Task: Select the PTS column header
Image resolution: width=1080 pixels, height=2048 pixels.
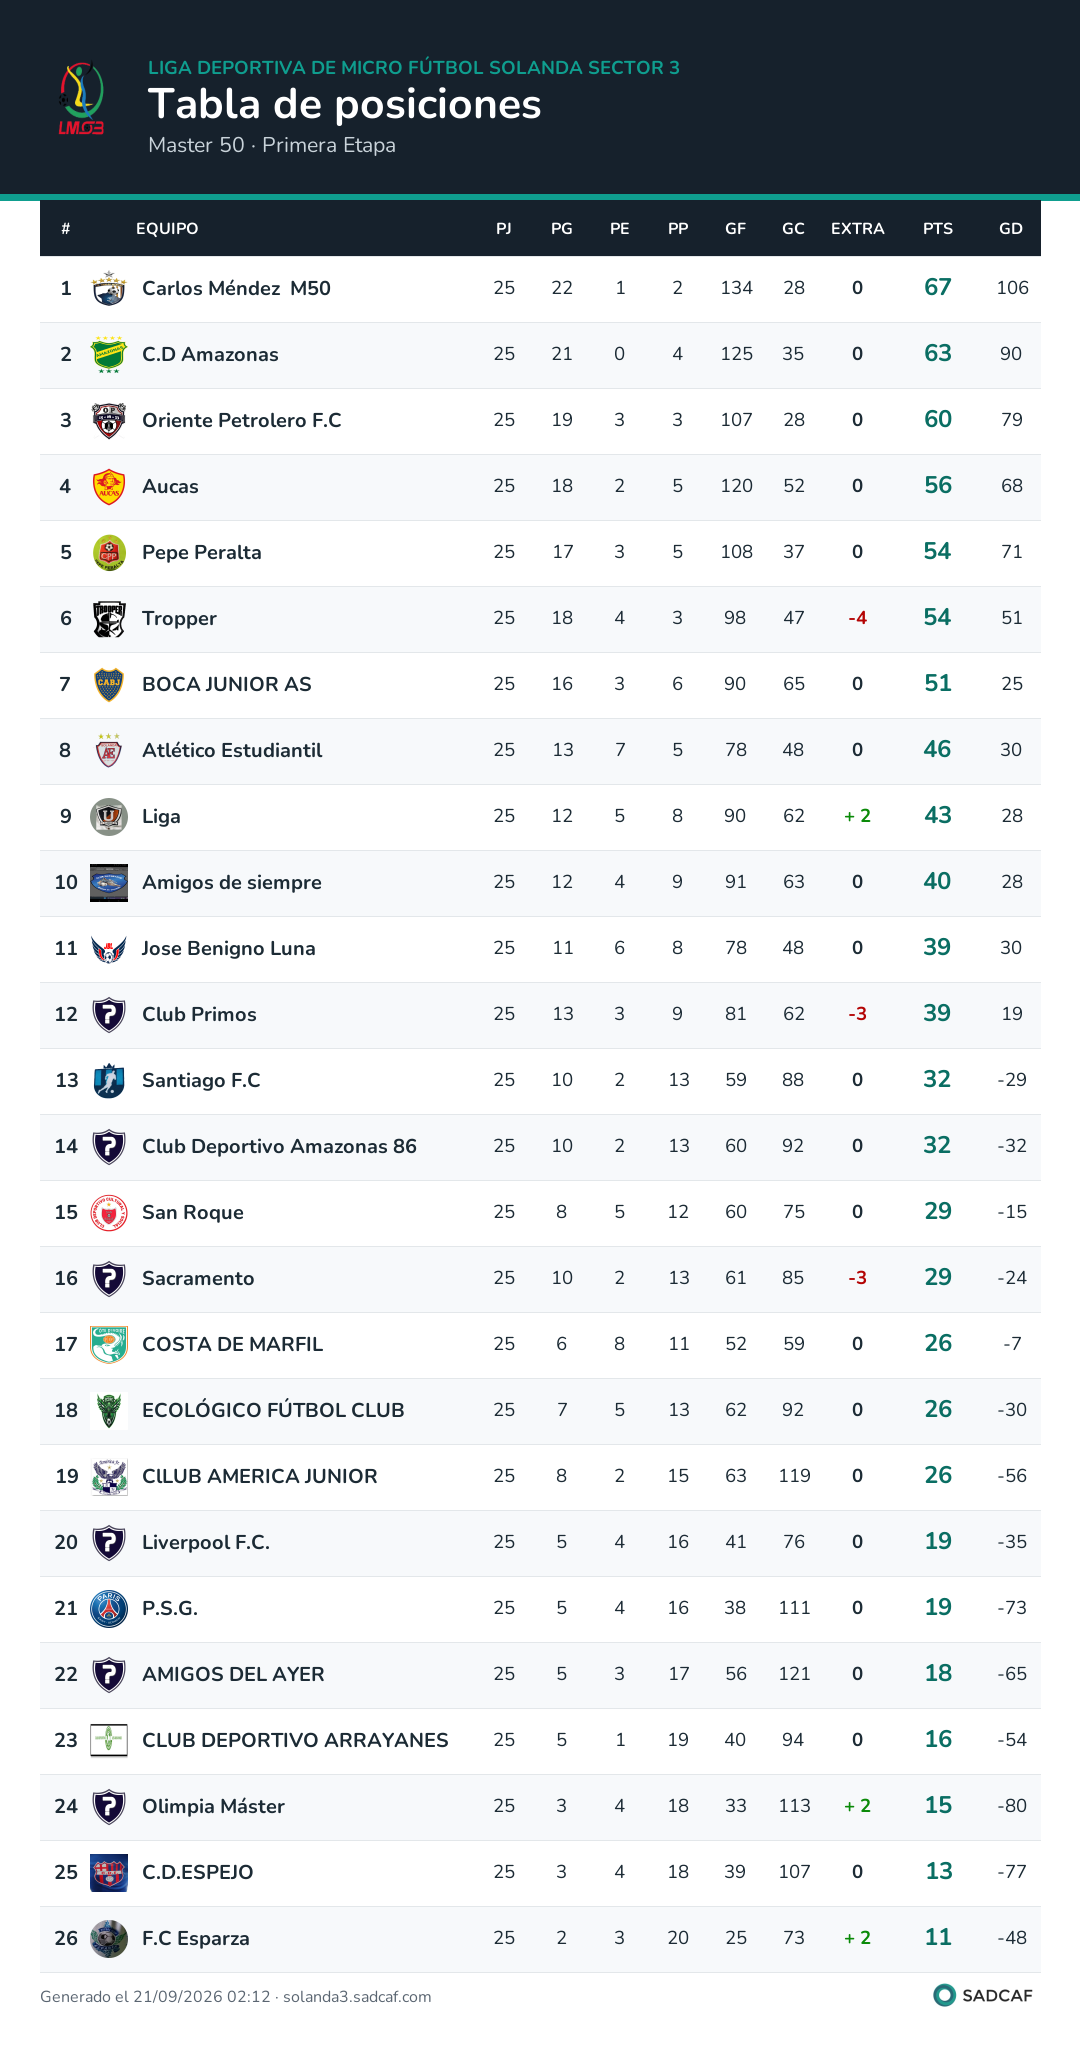Action: click(938, 228)
